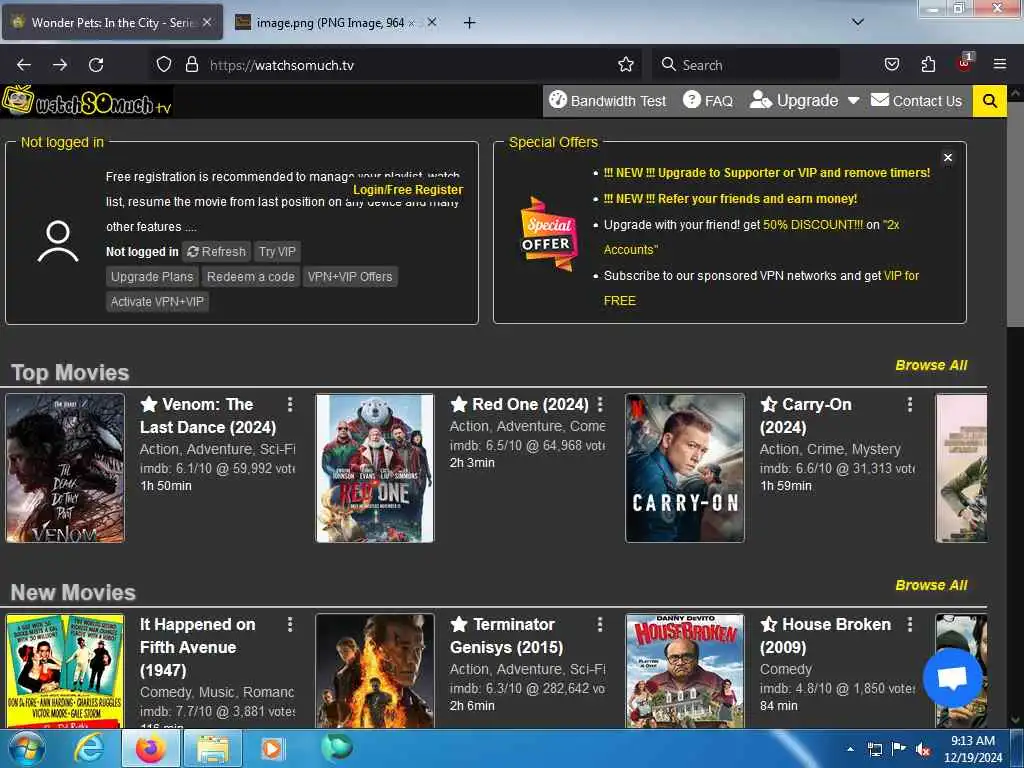This screenshot has height=768, width=1024.
Task: Go forward with the browser forward arrow
Action: [x=60, y=65]
